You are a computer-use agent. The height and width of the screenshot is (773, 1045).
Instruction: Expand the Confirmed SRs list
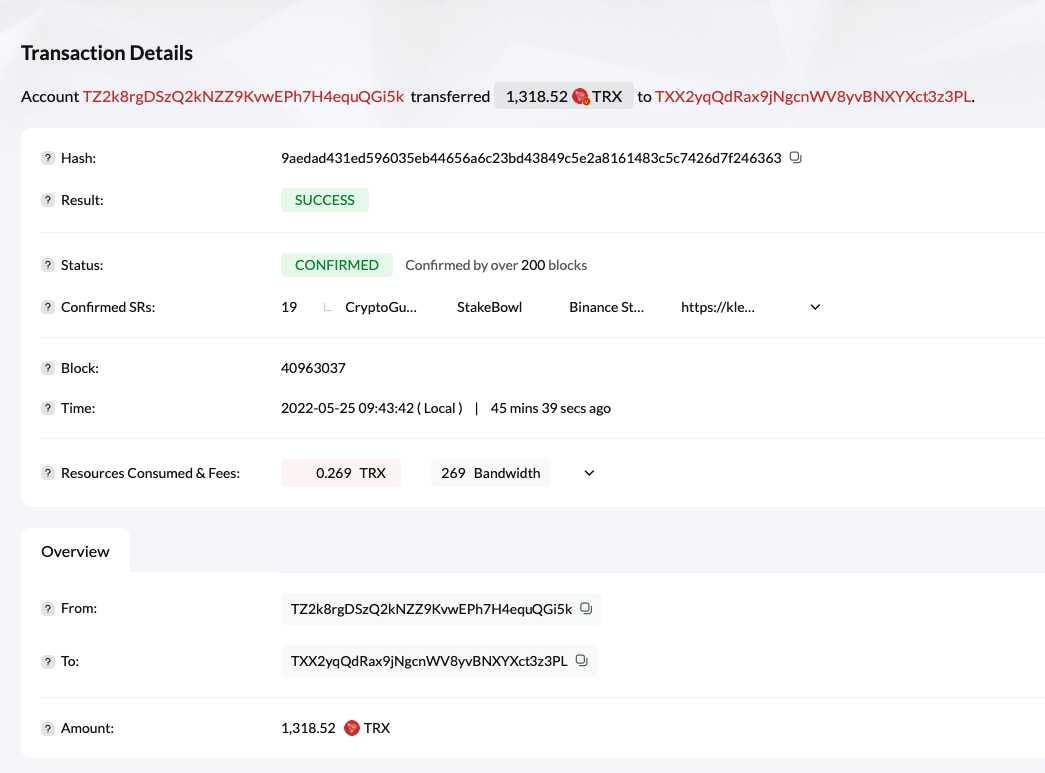pyautogui.click(x=813, y=307)
